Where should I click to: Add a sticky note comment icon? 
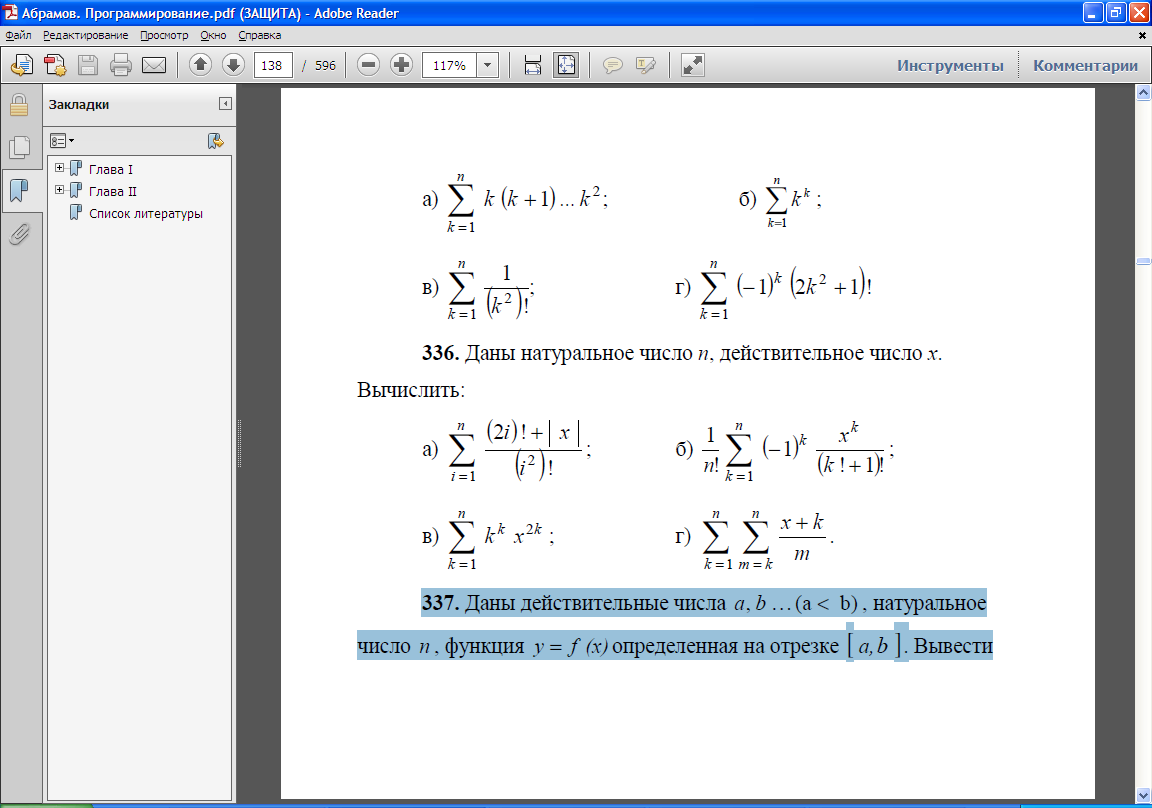coord(613,65)
